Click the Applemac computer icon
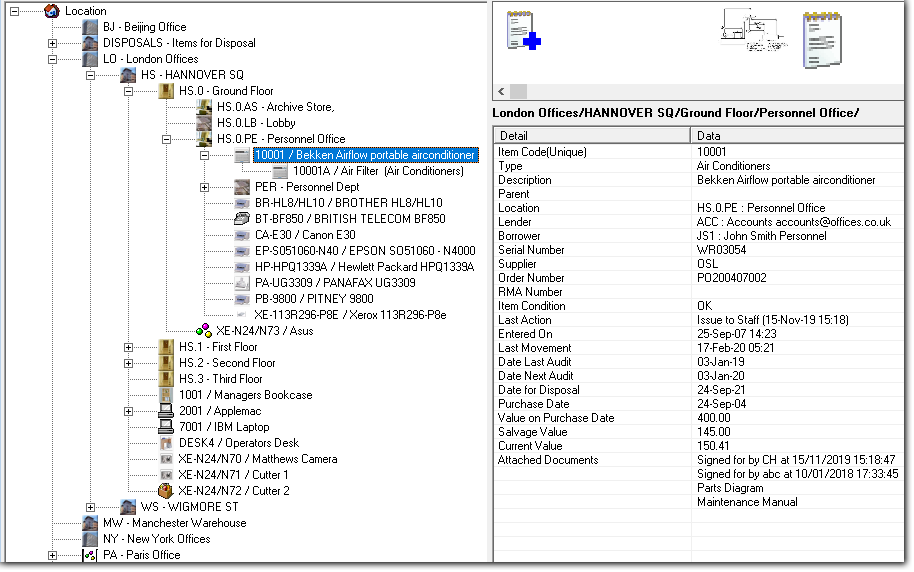The height and width of the screenshot is (572, 914). [x=166, y=410]
